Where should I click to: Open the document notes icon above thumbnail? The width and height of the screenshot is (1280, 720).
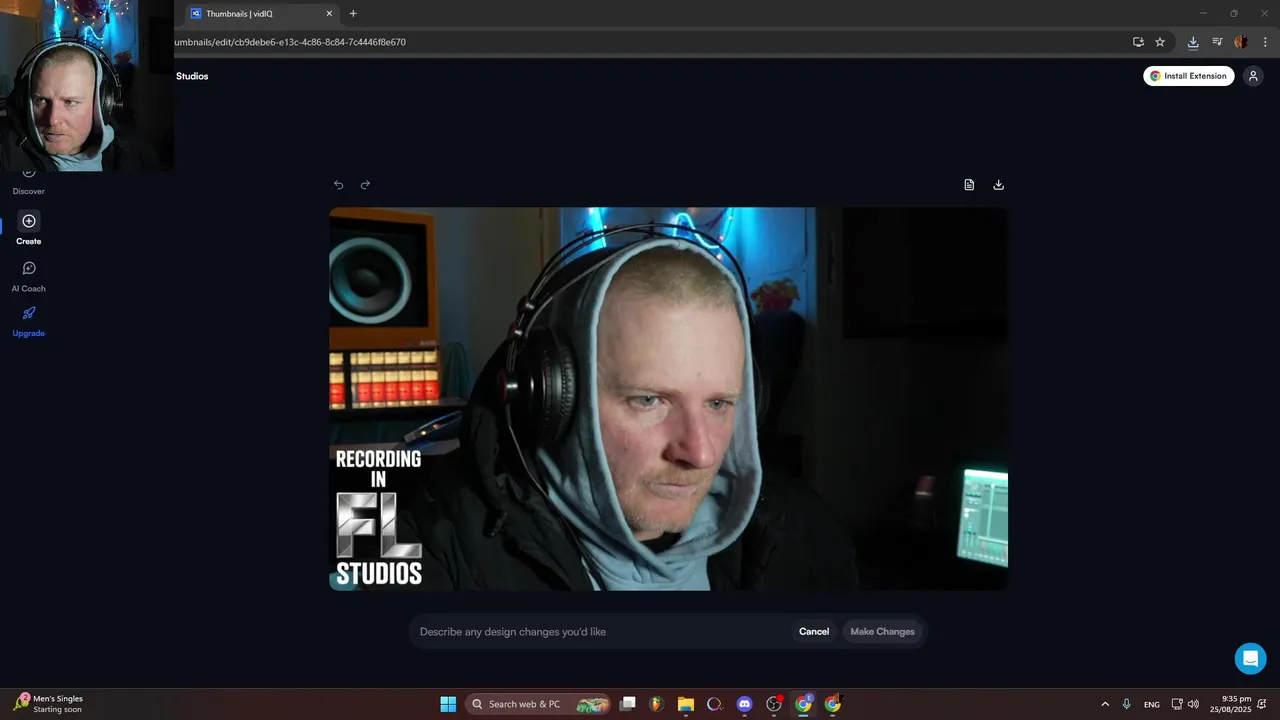(x=969, y=185)
